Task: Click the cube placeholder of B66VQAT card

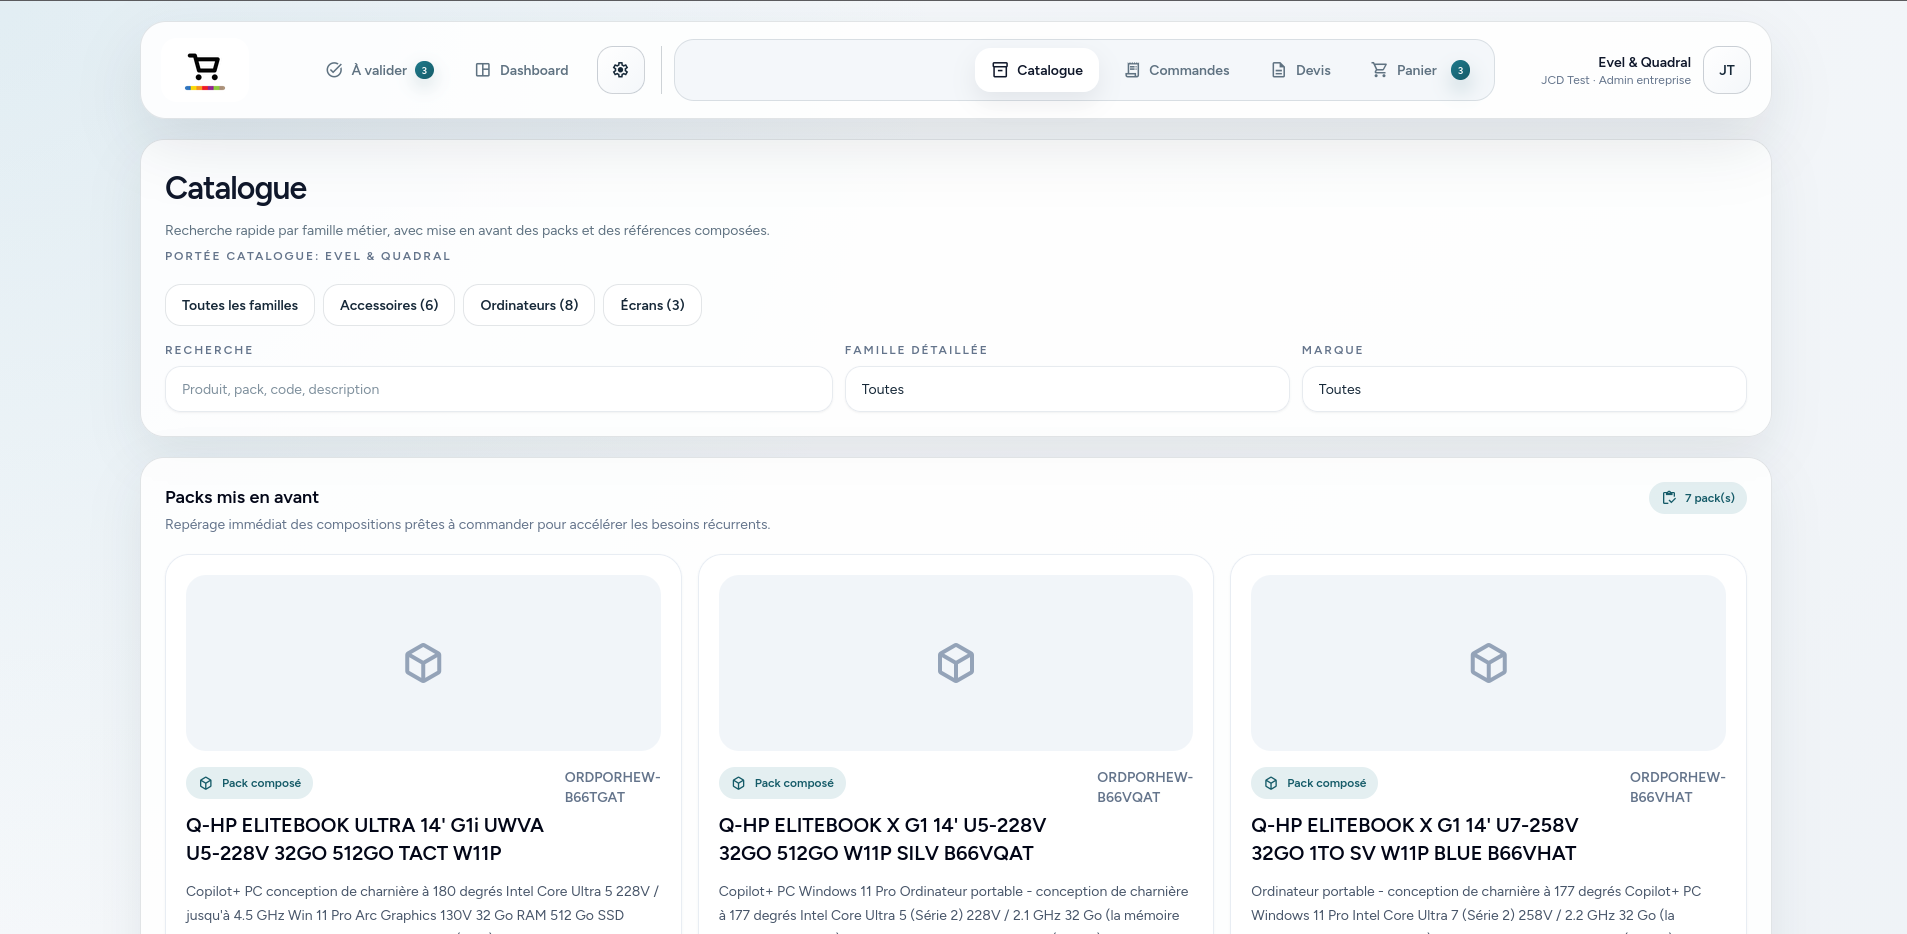Action: (956, 663)
